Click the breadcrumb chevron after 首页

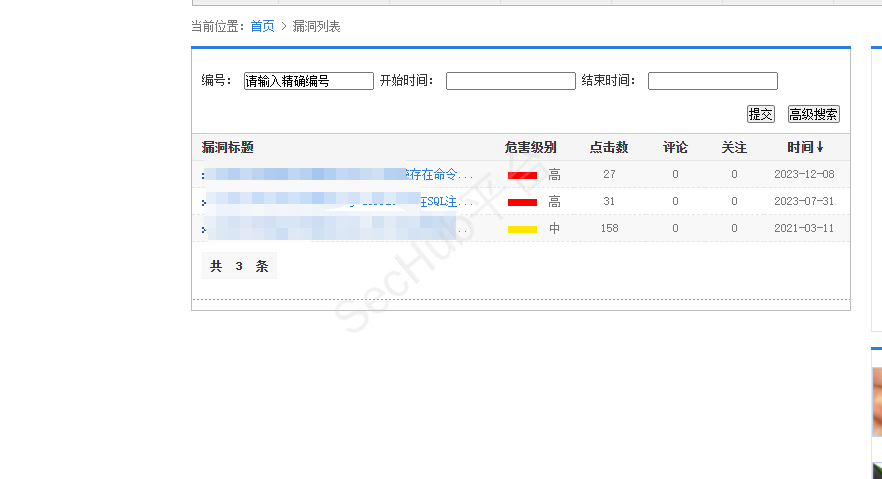coord(284,27)
